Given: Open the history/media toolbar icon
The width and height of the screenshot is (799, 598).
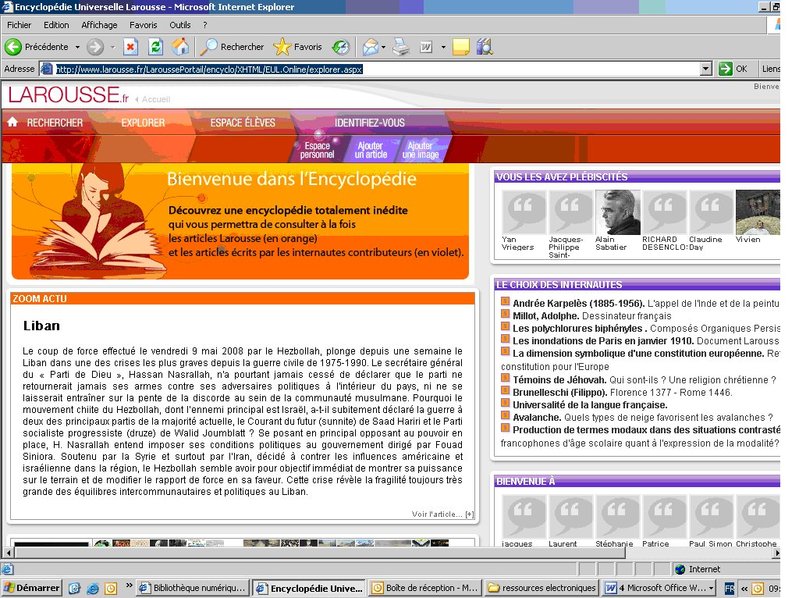Looking at the screenshot, I should [341, 47].
